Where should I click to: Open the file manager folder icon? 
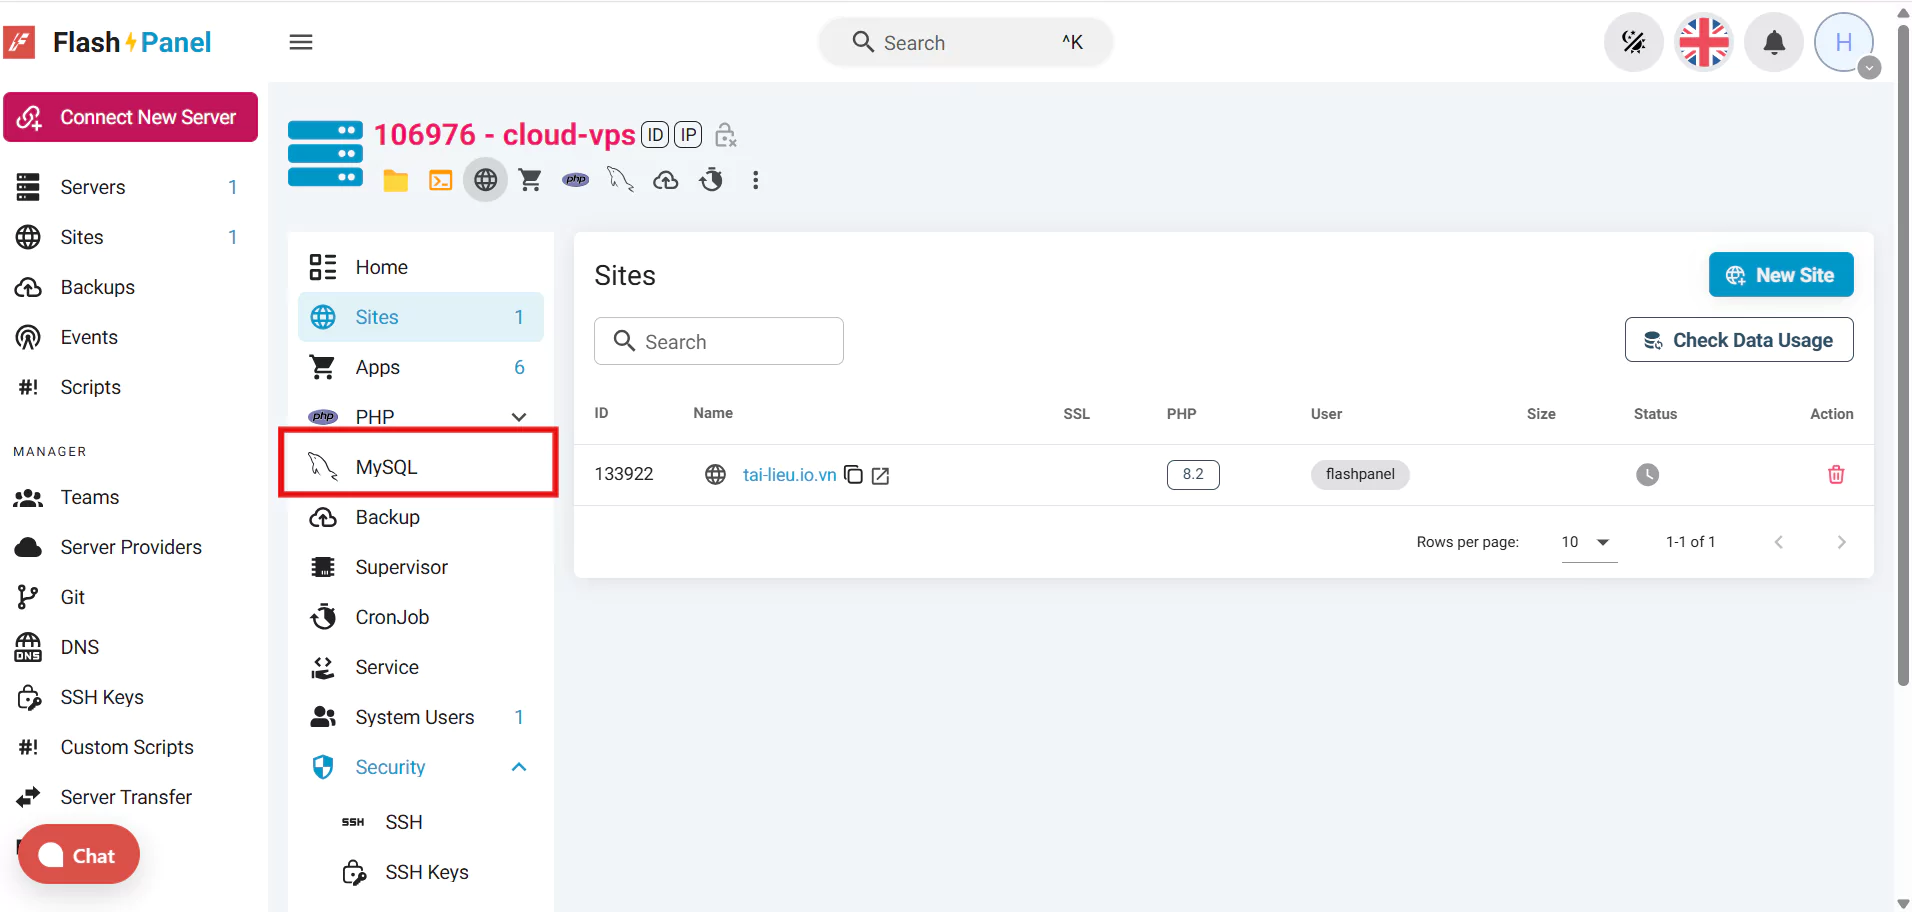coord(396,180)
